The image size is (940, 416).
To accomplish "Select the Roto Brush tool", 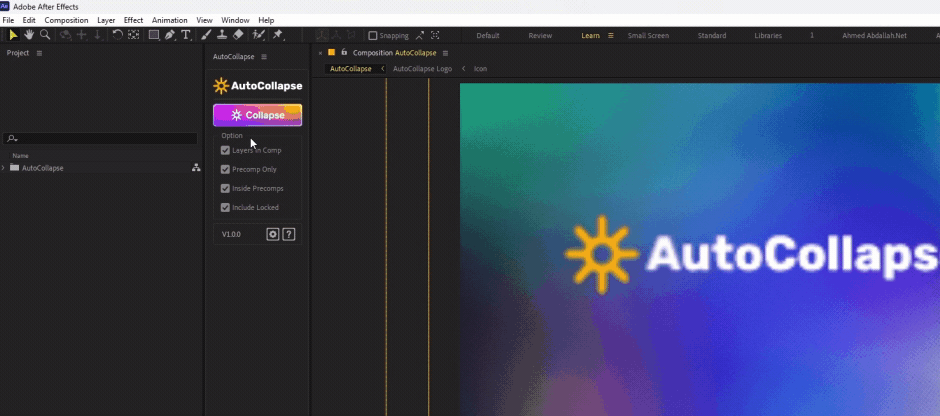I will (258, 35).
